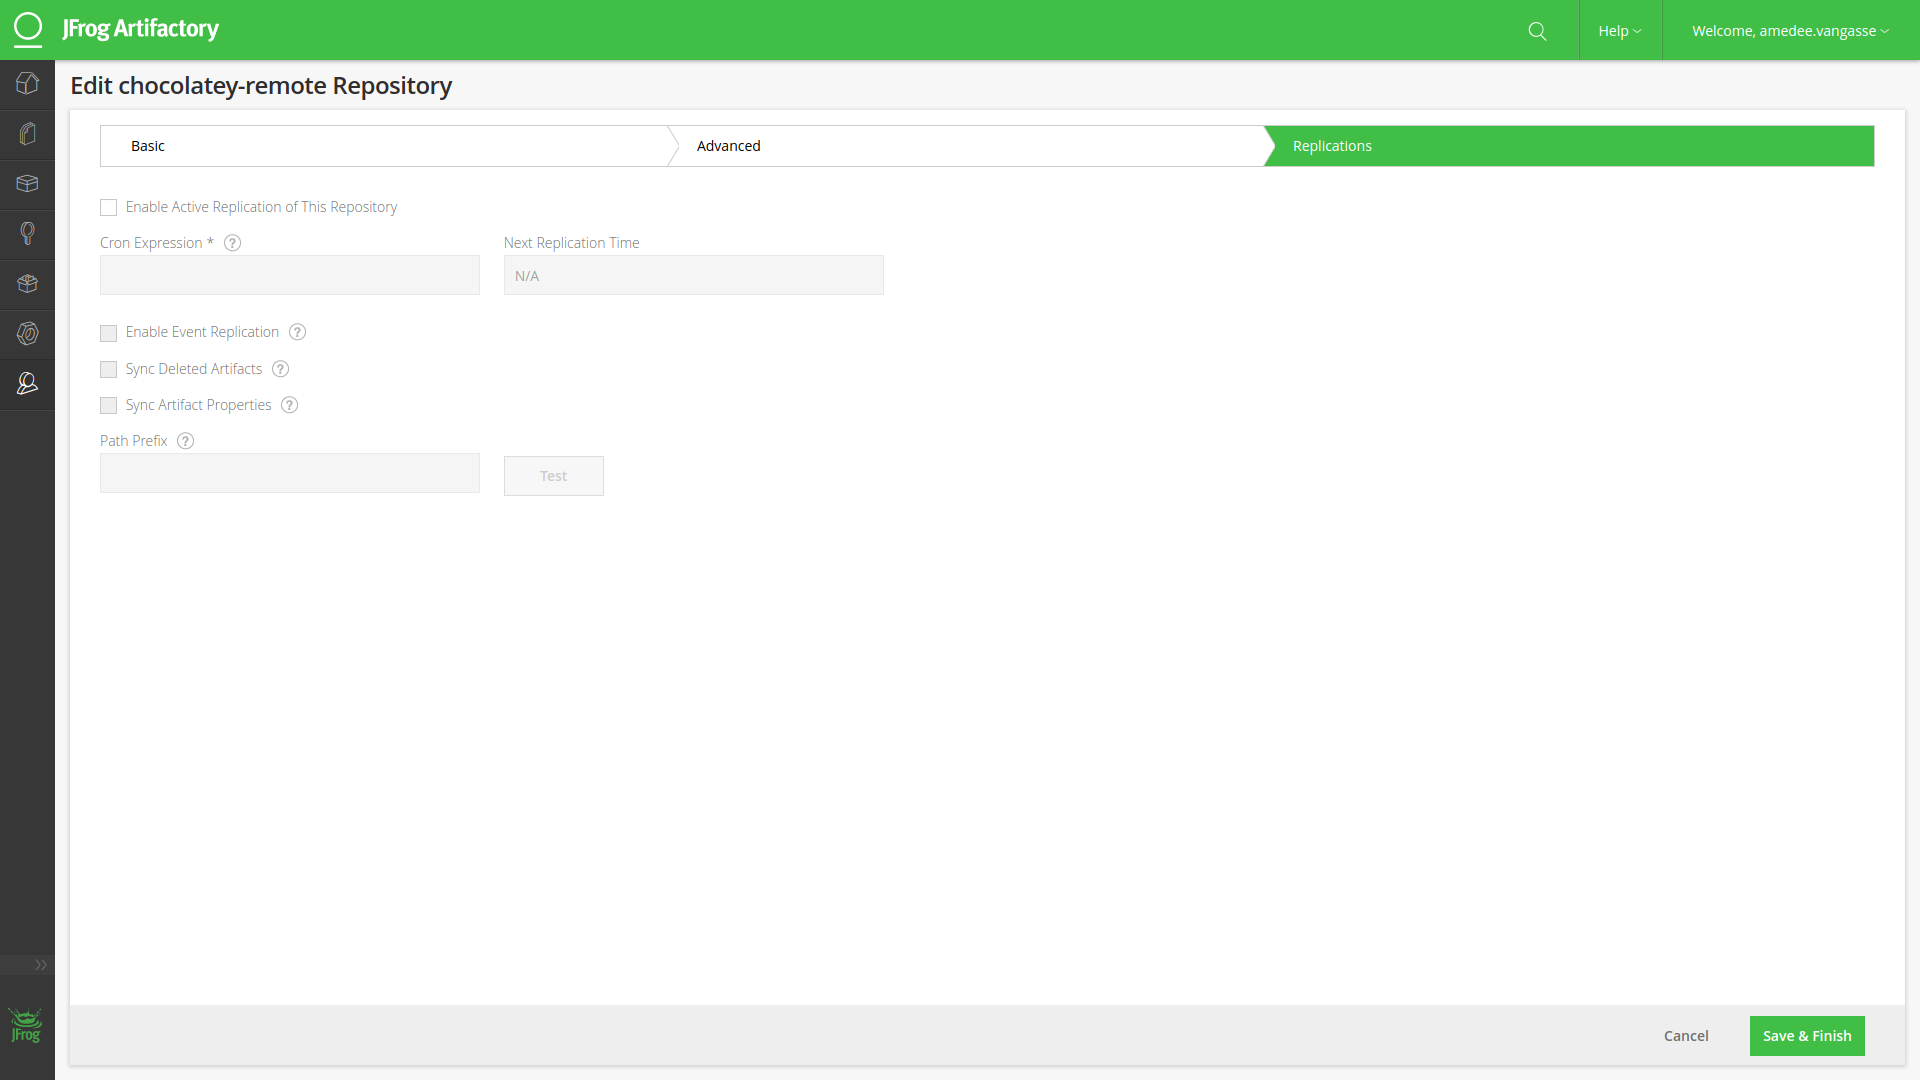Focus the Cron Expression input field
1920x1080 pixels.
[290, 275]
